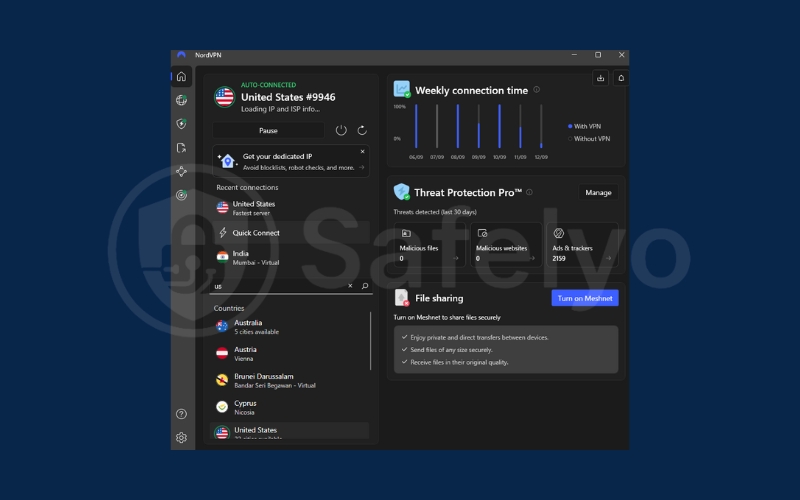Open the Help question mark icon
The width and height of the screenshot is (800, 500).
[x=181, y=414]
